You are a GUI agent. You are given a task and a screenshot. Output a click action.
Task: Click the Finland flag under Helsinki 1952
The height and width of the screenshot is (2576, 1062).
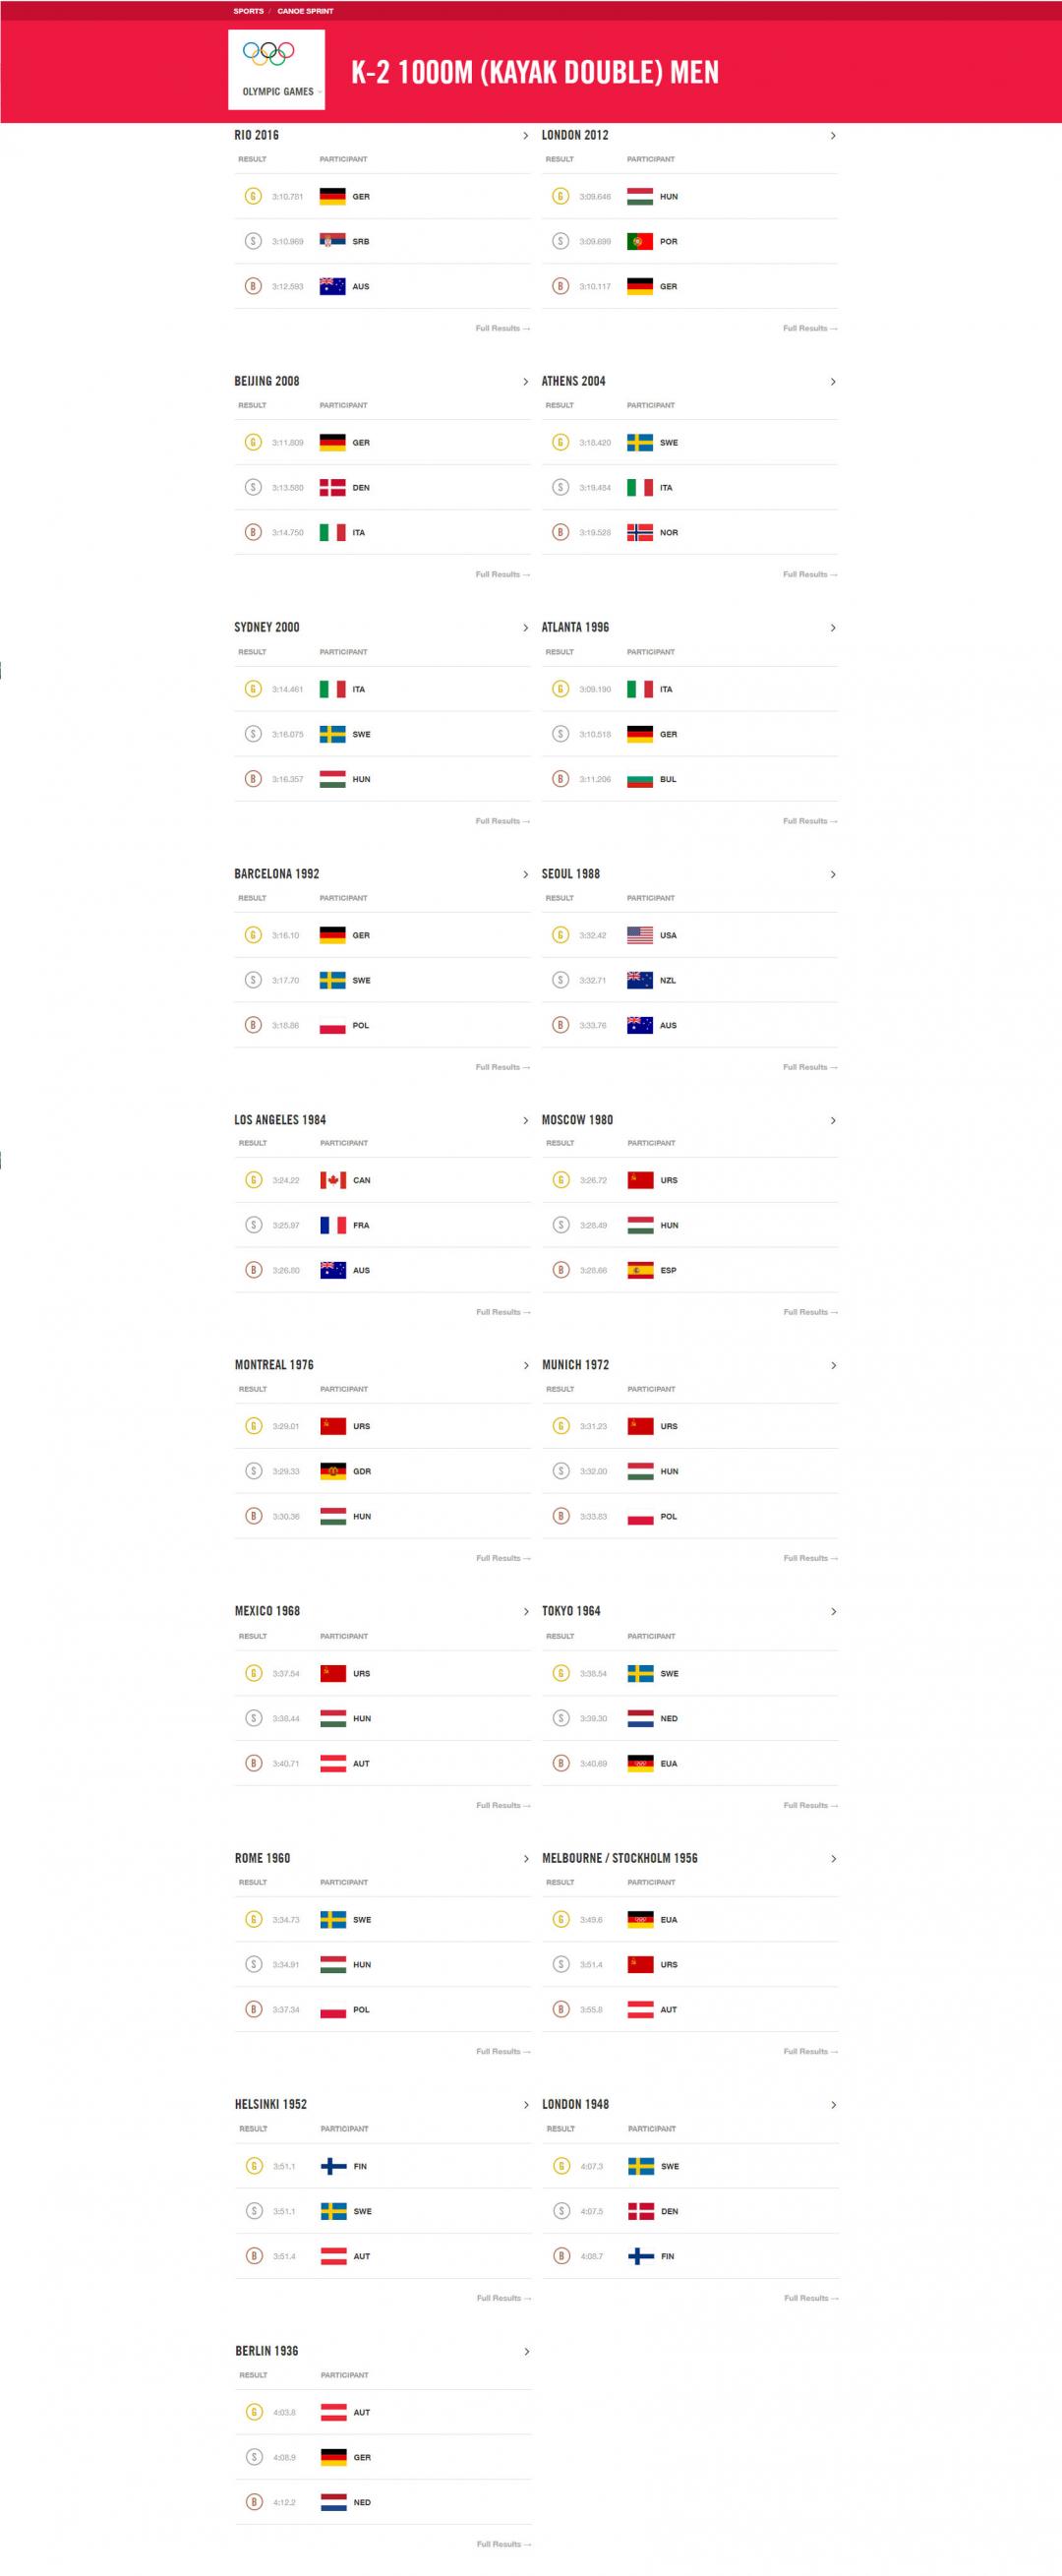pos(334,2166)
